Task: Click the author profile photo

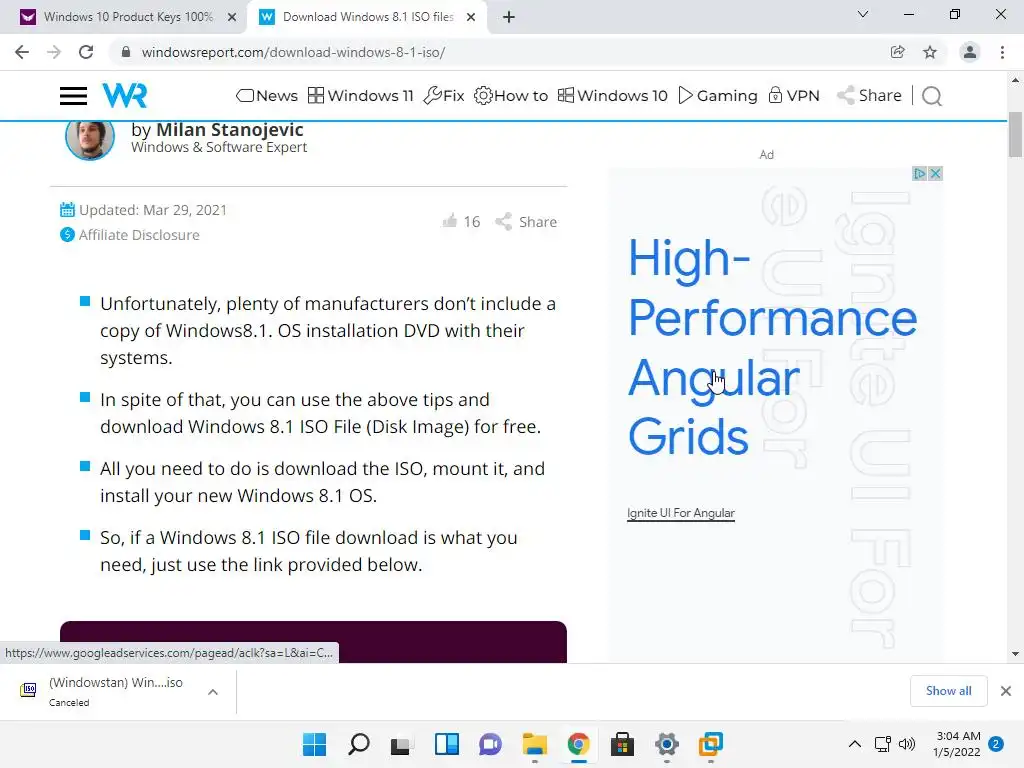Action: pyautogui.click(x=90, y=138)
